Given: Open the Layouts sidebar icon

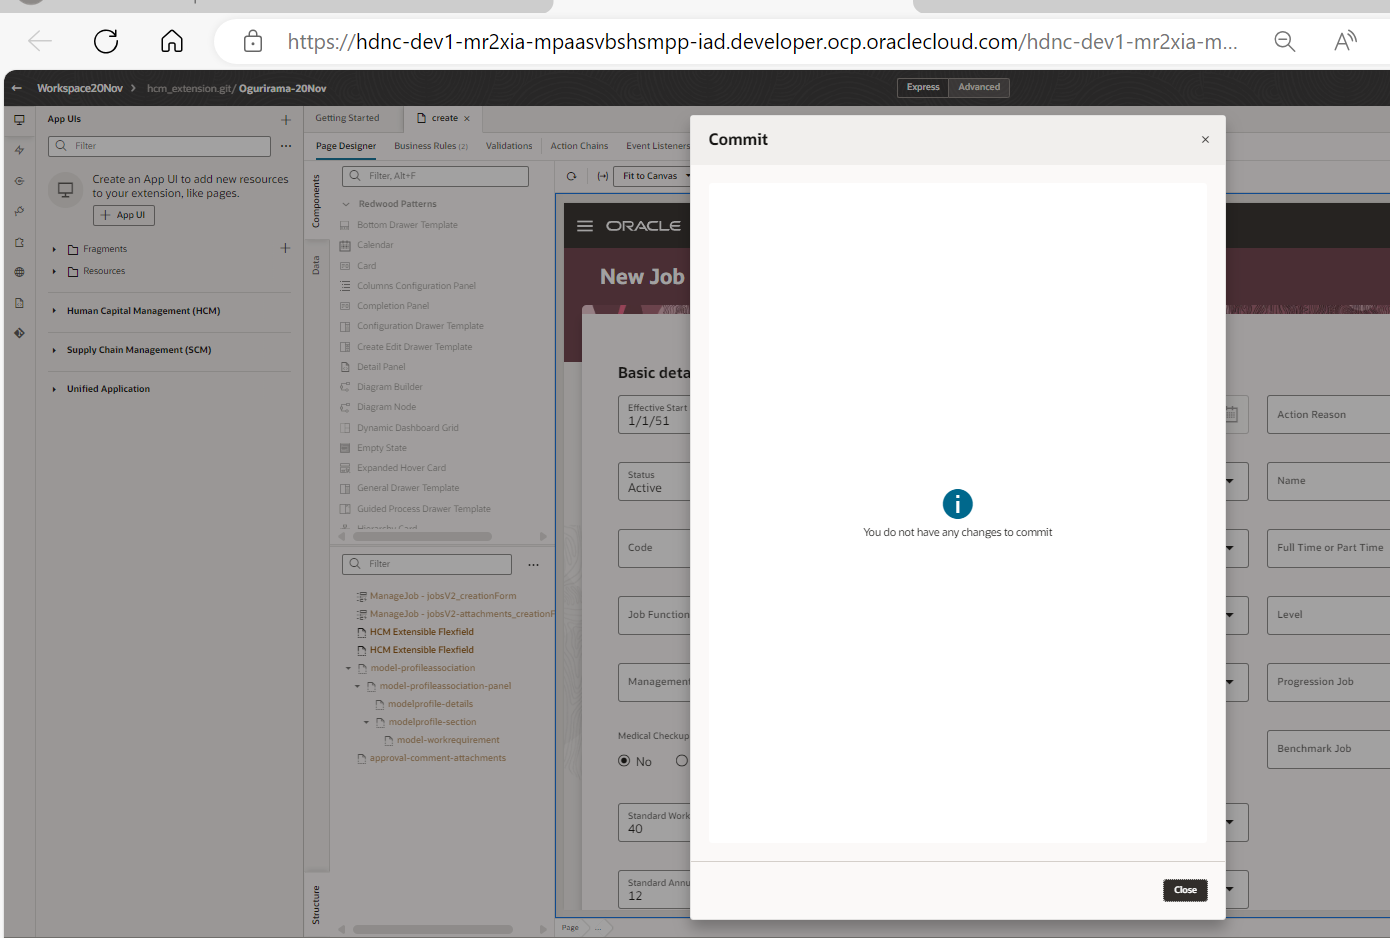Looking at the screenshot, I should (19, 181).
